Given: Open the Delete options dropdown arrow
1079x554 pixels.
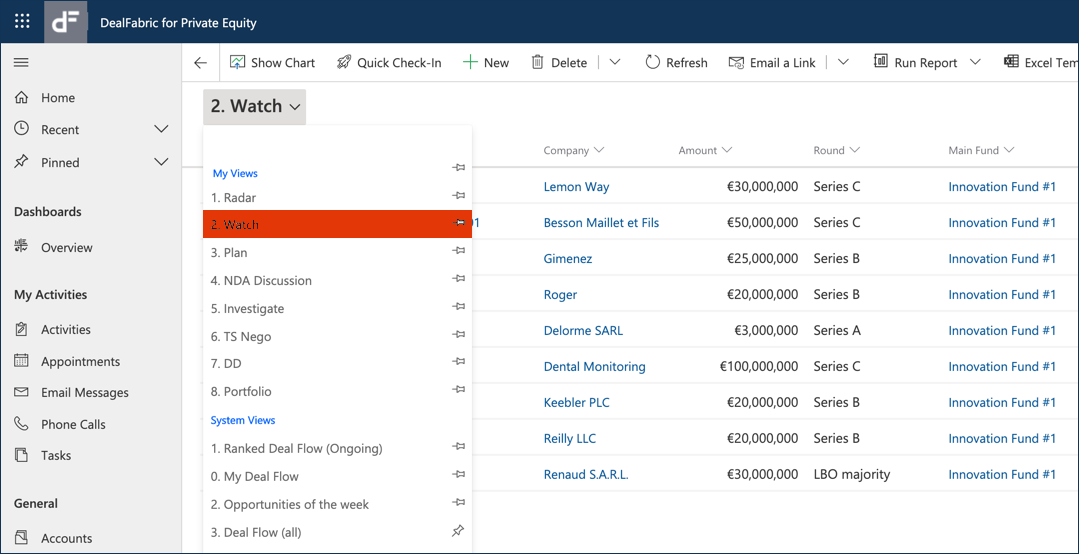Looking at the screenshot, I should tap(615, 63).
